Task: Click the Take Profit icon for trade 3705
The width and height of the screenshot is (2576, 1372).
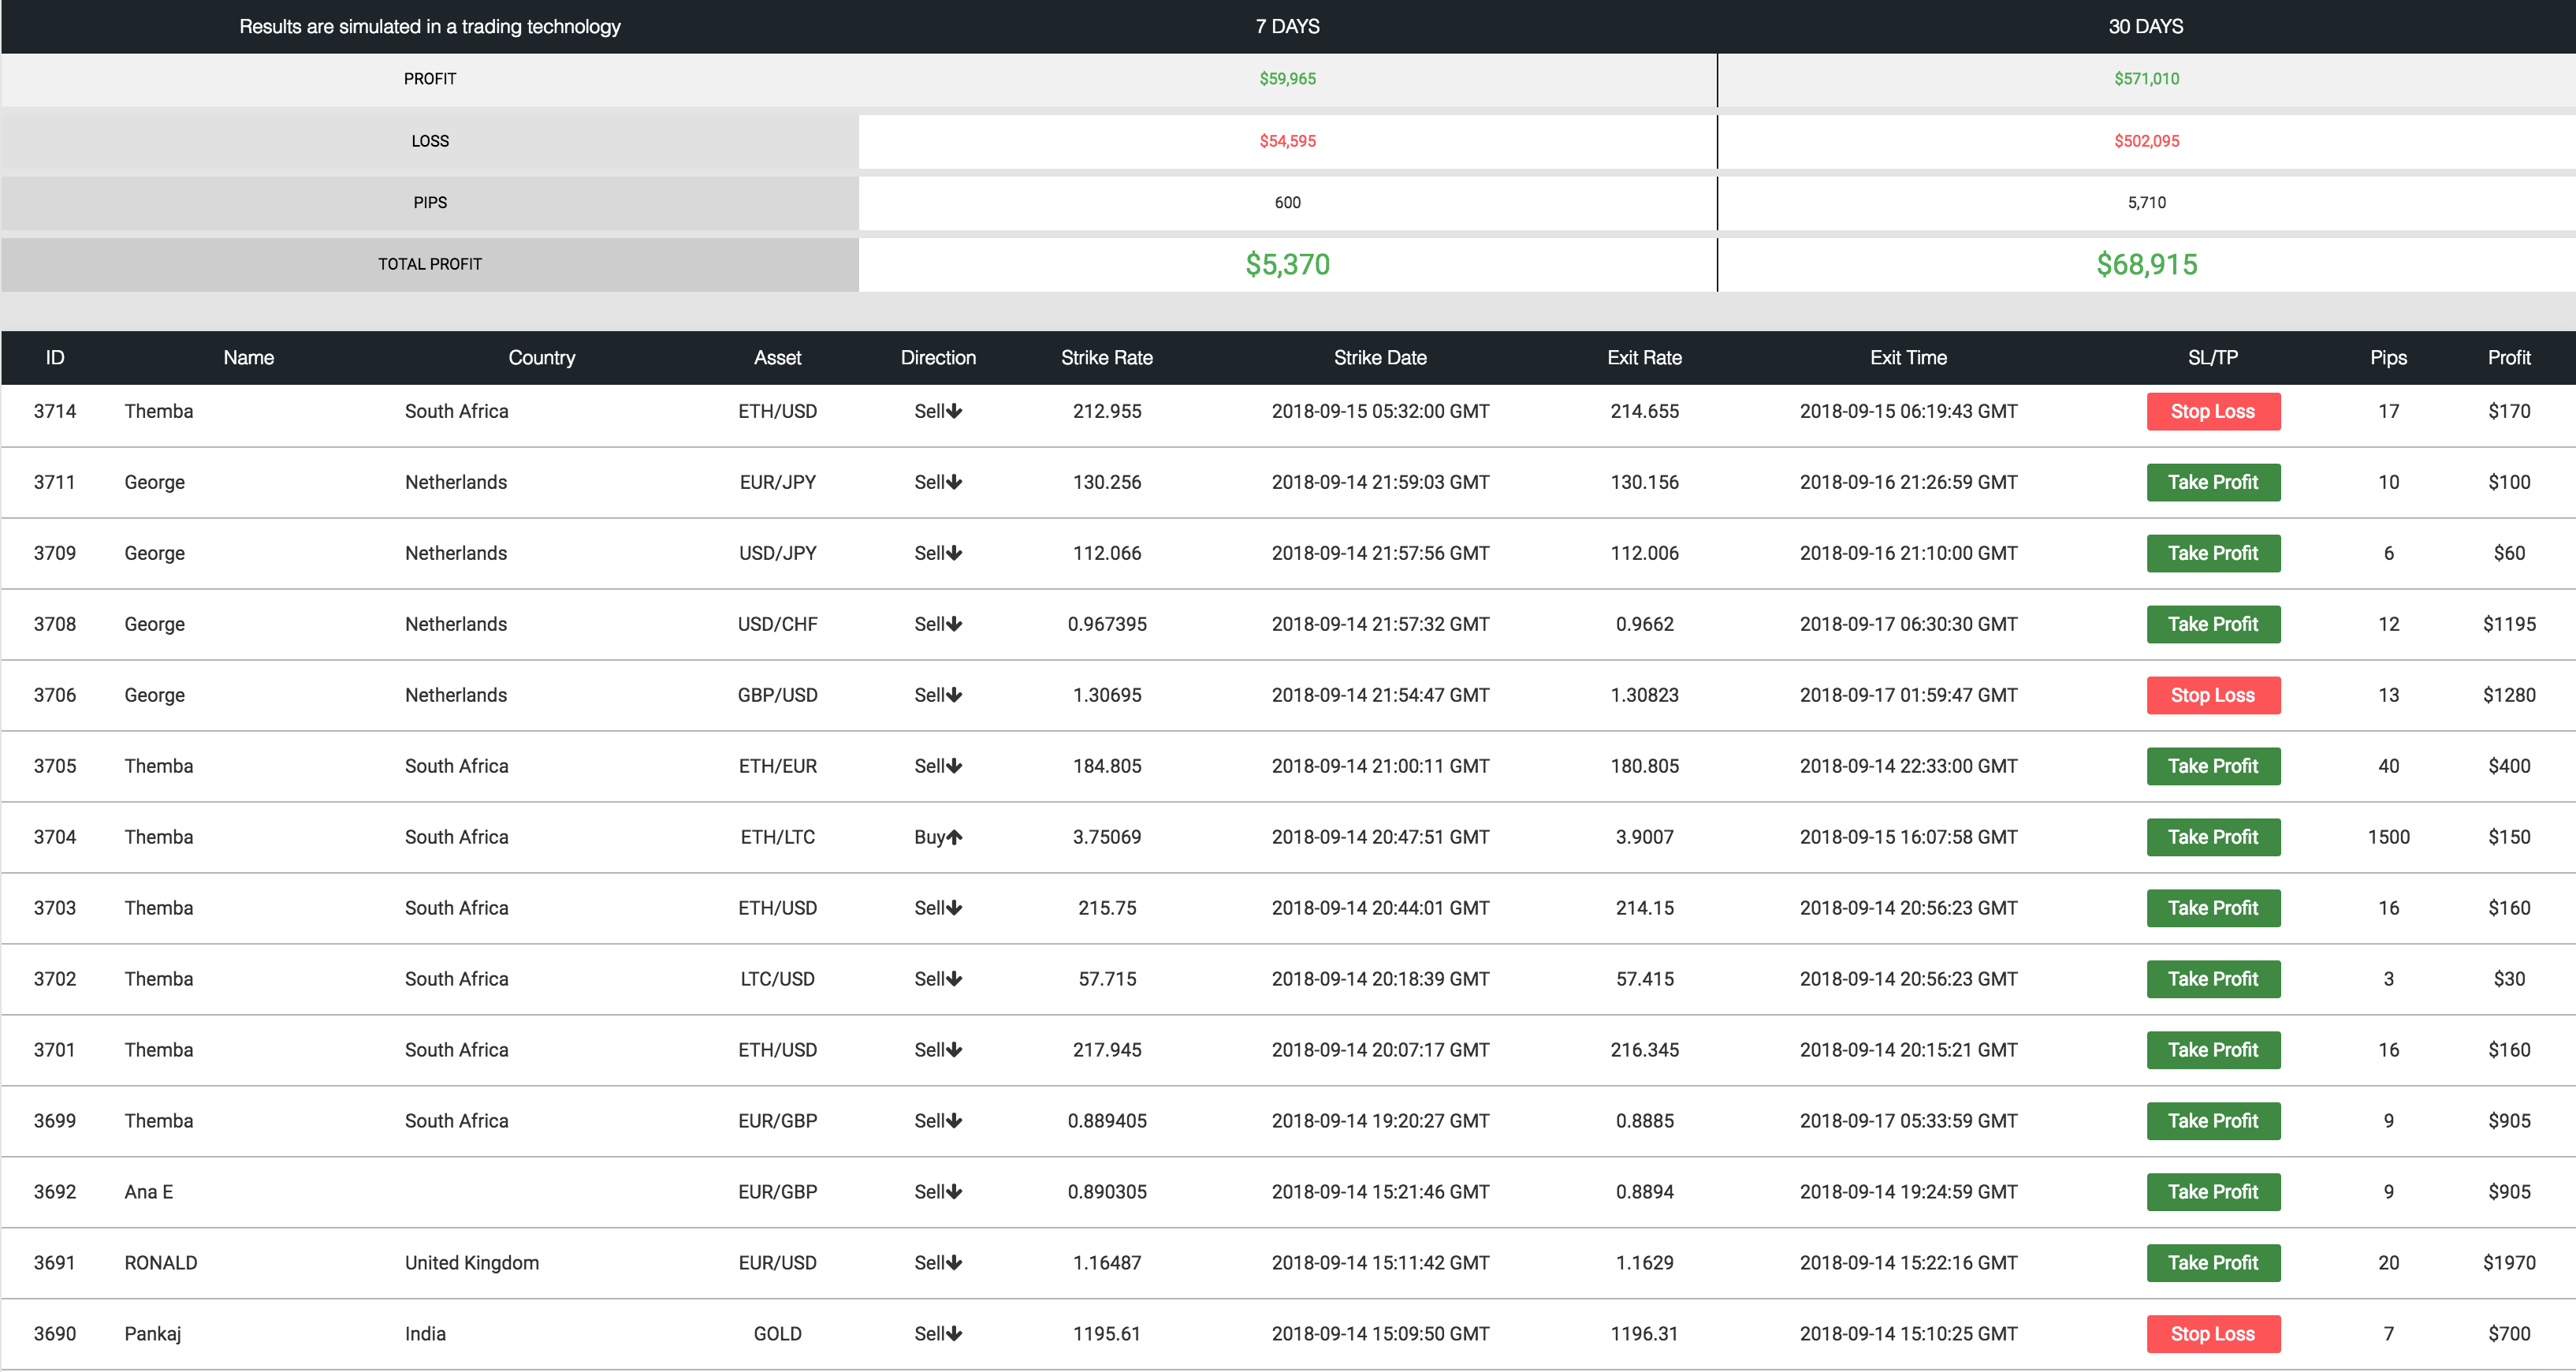Action: point(2211,766)
